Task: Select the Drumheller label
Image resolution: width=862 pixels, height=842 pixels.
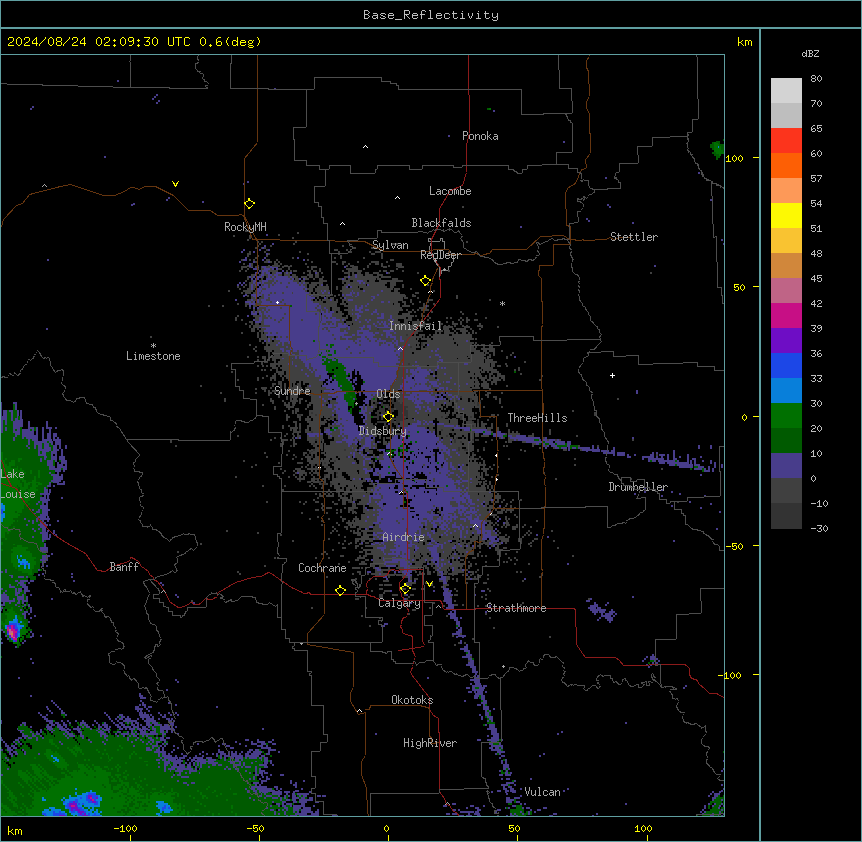Action: coord(638,487)
